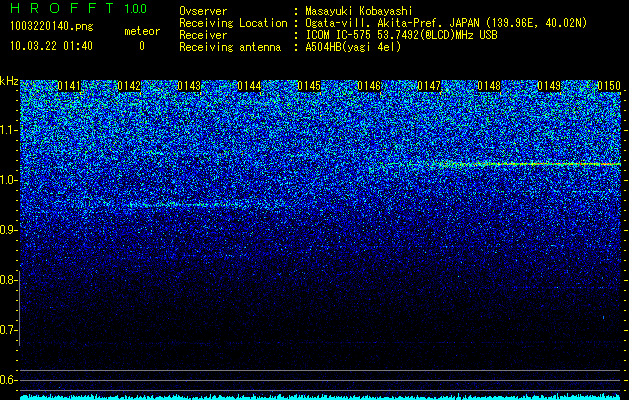Click the cyan signal level strip at the bottom
The image size is (629, 400).
pos(320,397)
